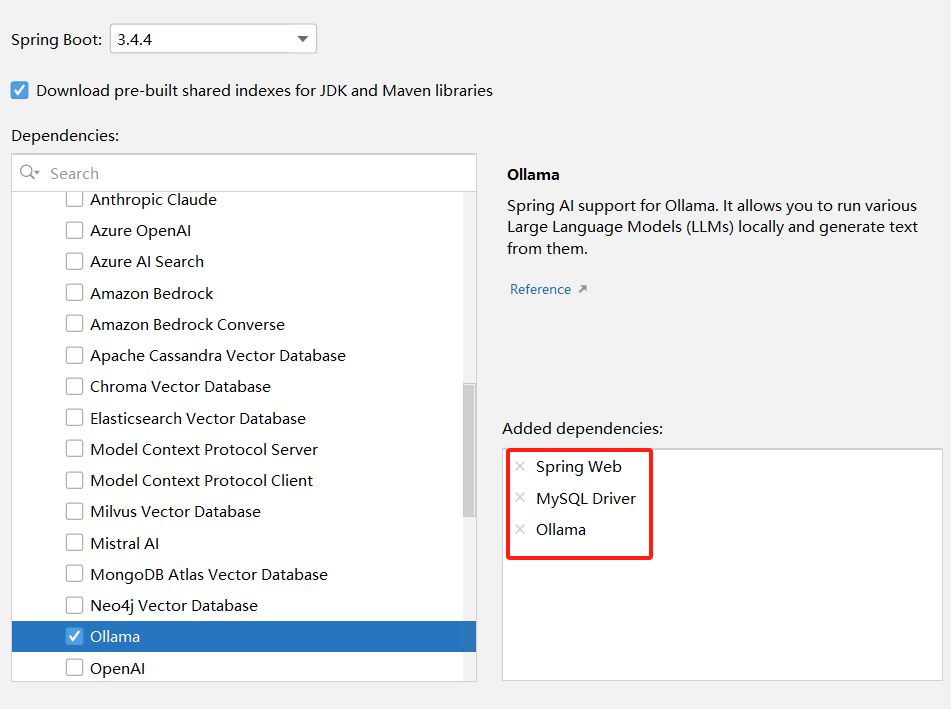Check the Amazon Bedrock checkbox

pyautogui.click(x=74, y=293)
